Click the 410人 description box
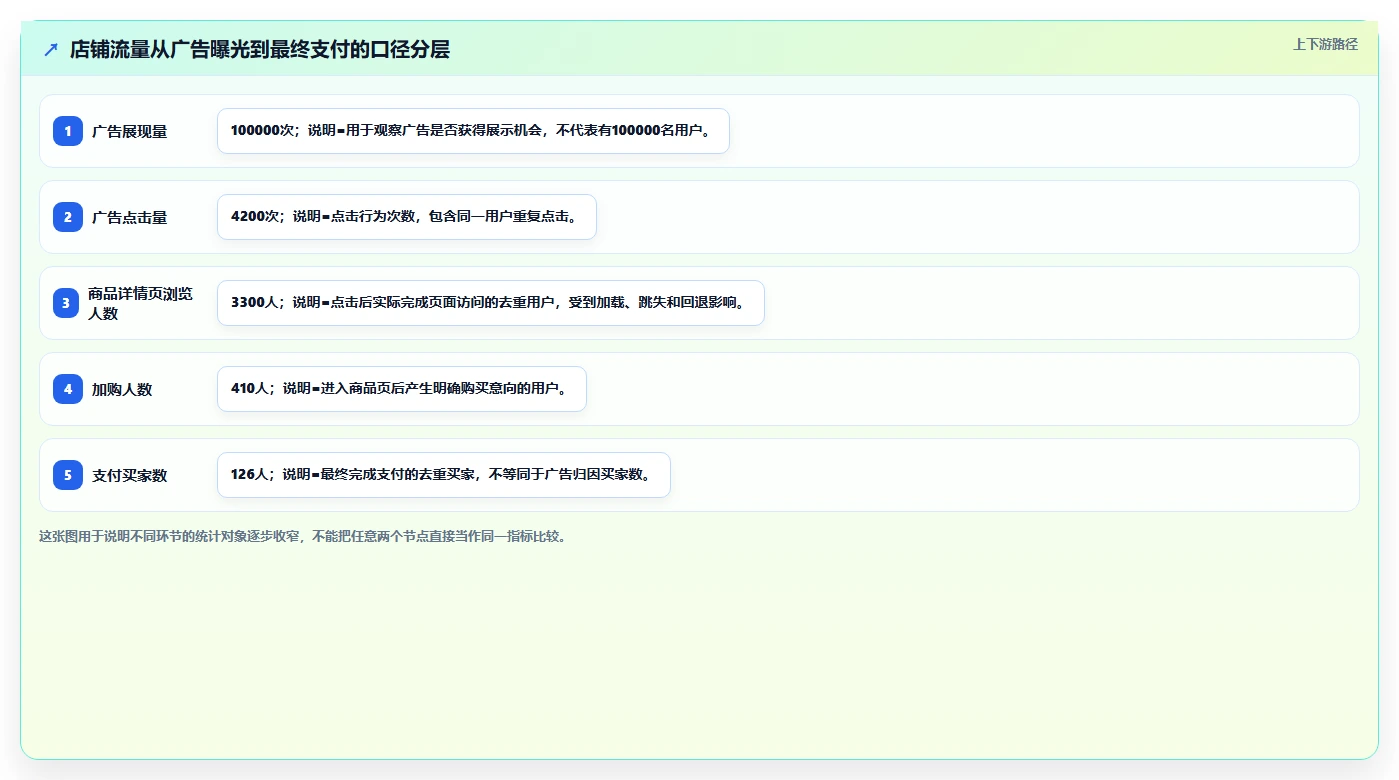The image size is (1399, 780). (402, 389)
